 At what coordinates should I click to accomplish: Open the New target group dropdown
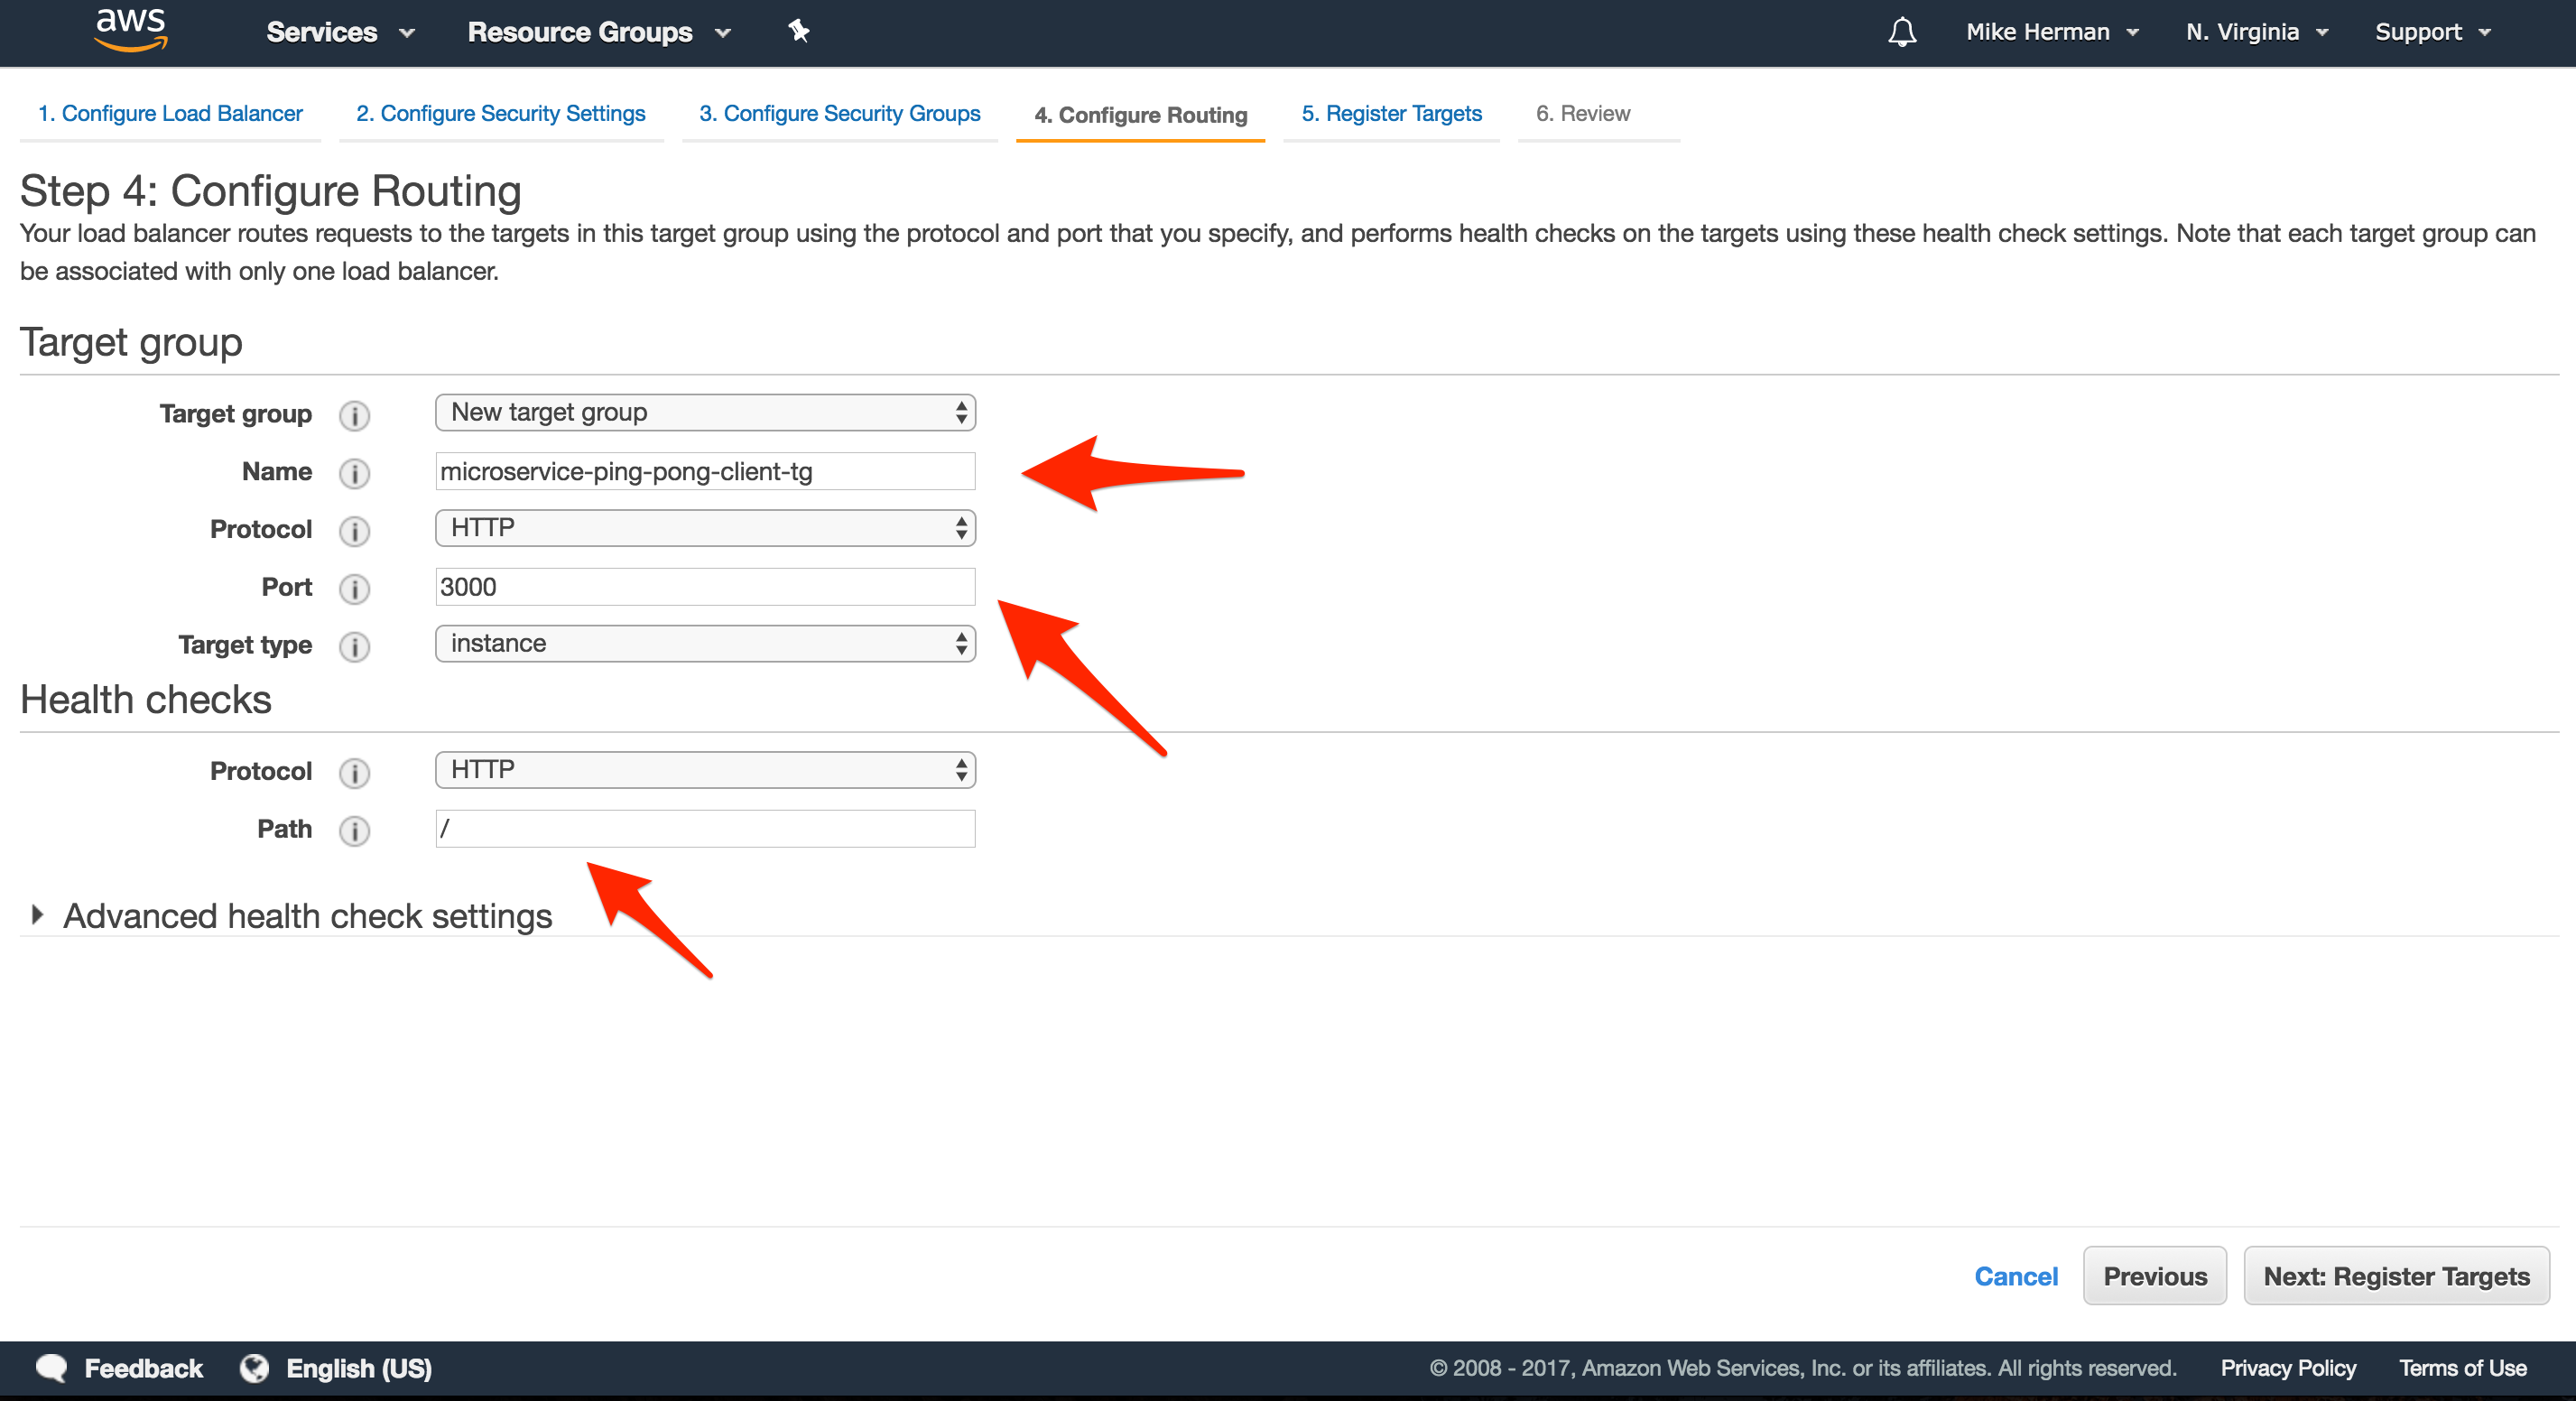click(704, 411)
